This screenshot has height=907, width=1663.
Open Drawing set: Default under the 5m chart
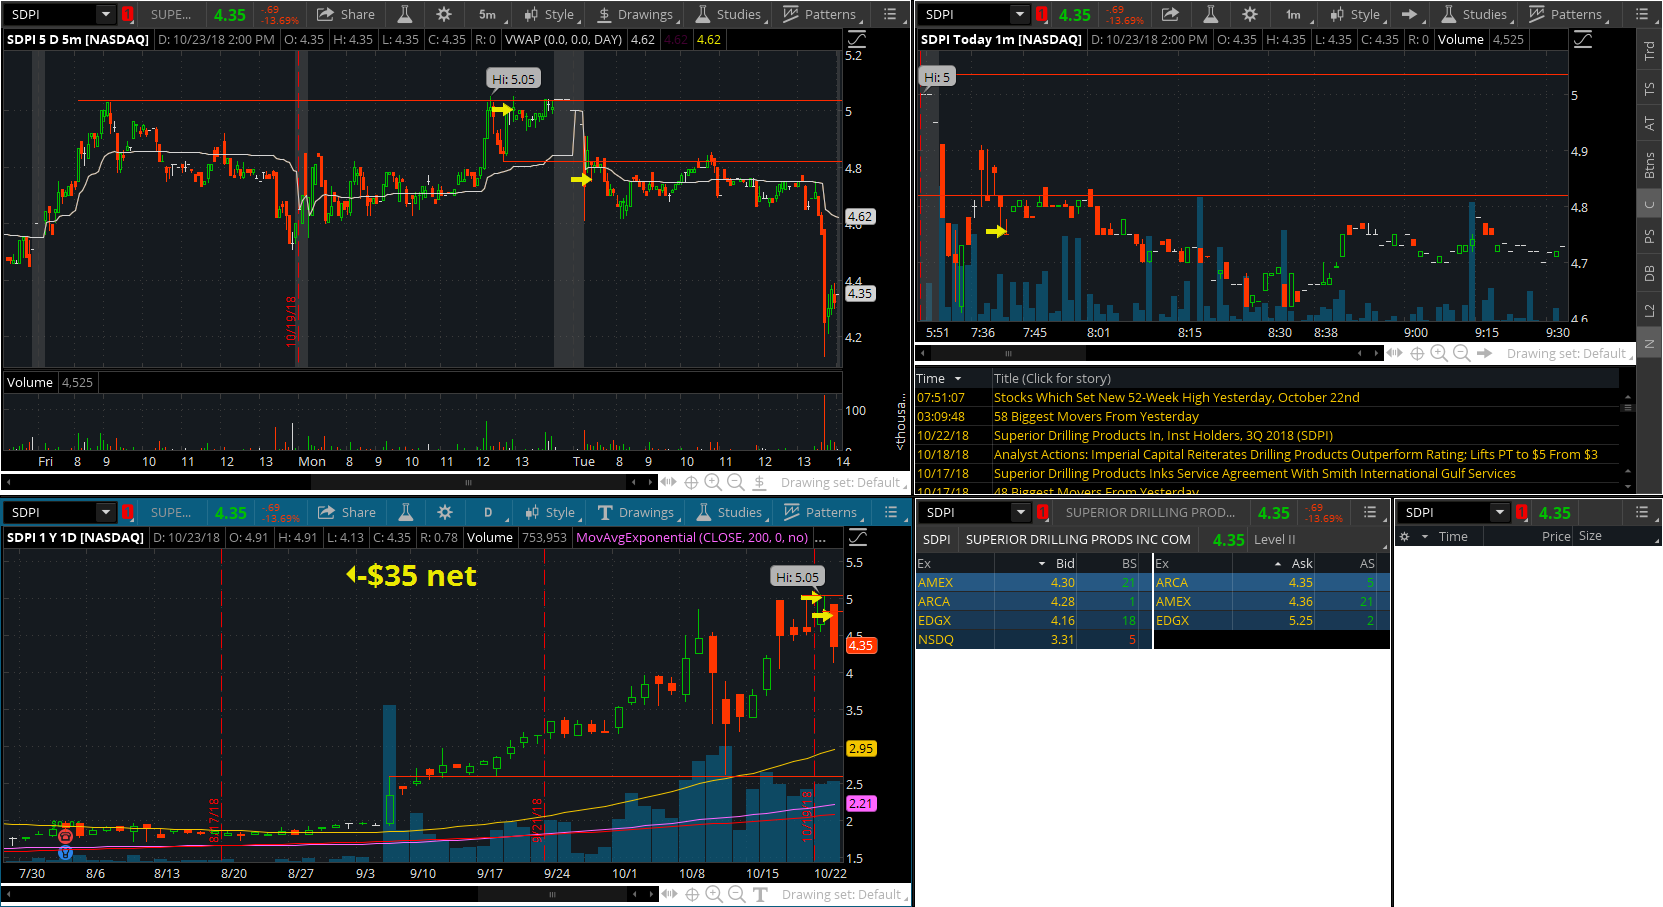pyautogui.click(x=843, y=482)
